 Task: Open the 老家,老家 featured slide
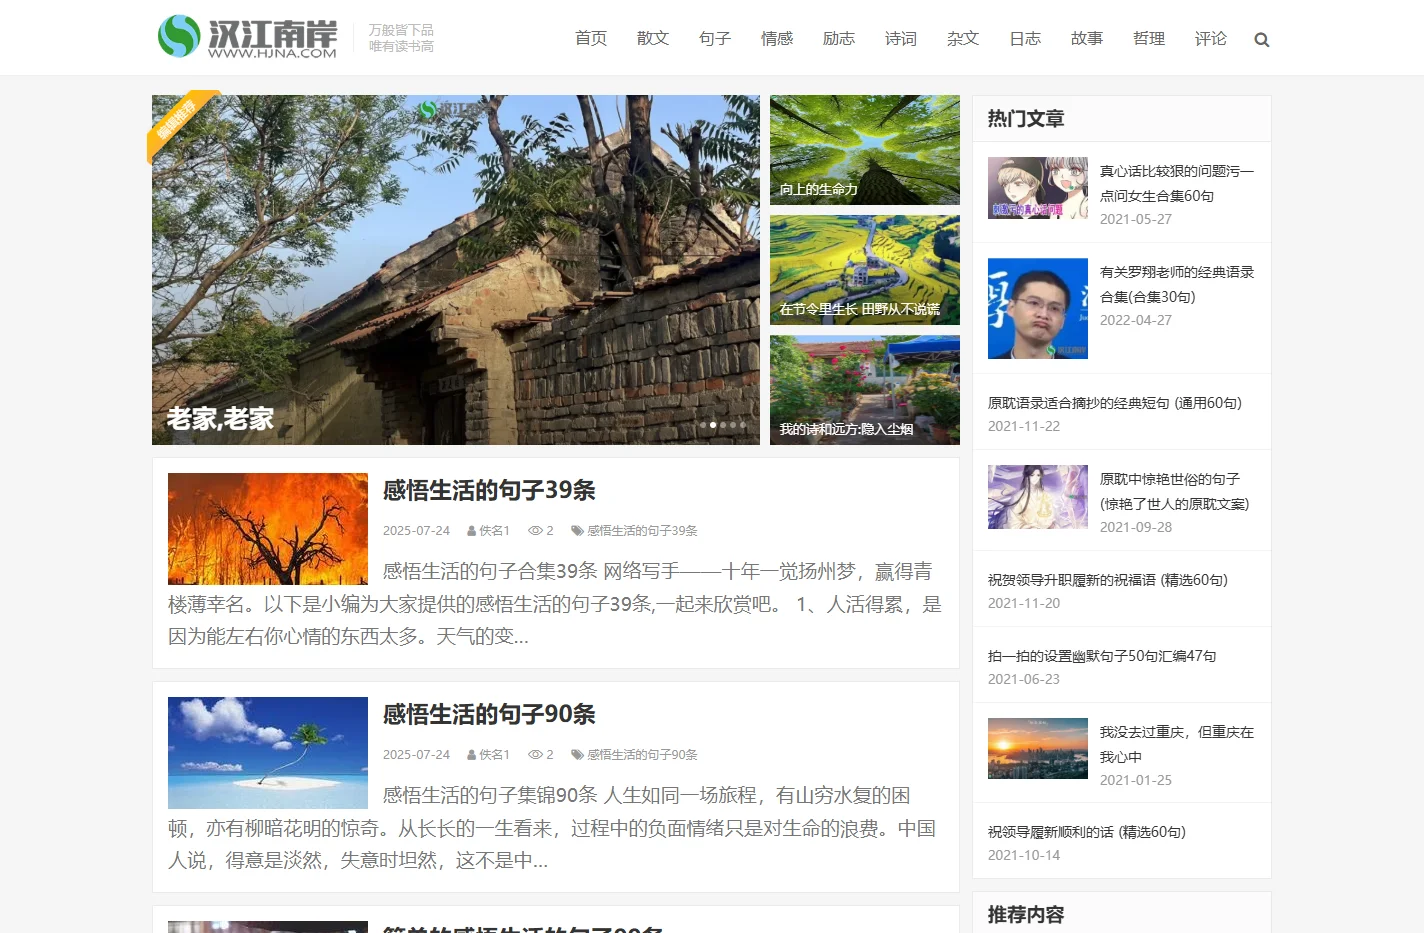coord(456,270)
